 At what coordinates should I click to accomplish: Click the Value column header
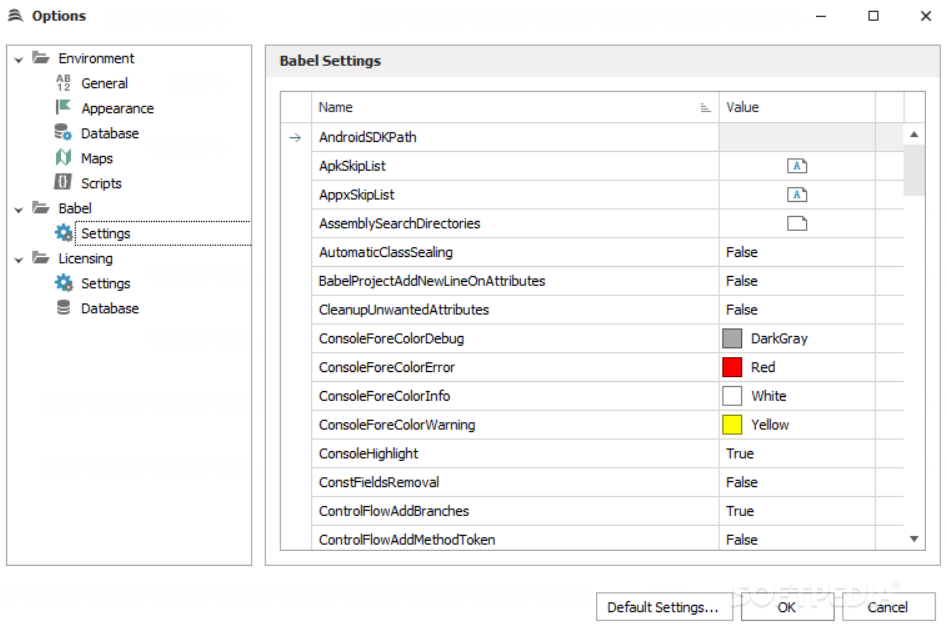pyautogui.click(x=797, y=107)
